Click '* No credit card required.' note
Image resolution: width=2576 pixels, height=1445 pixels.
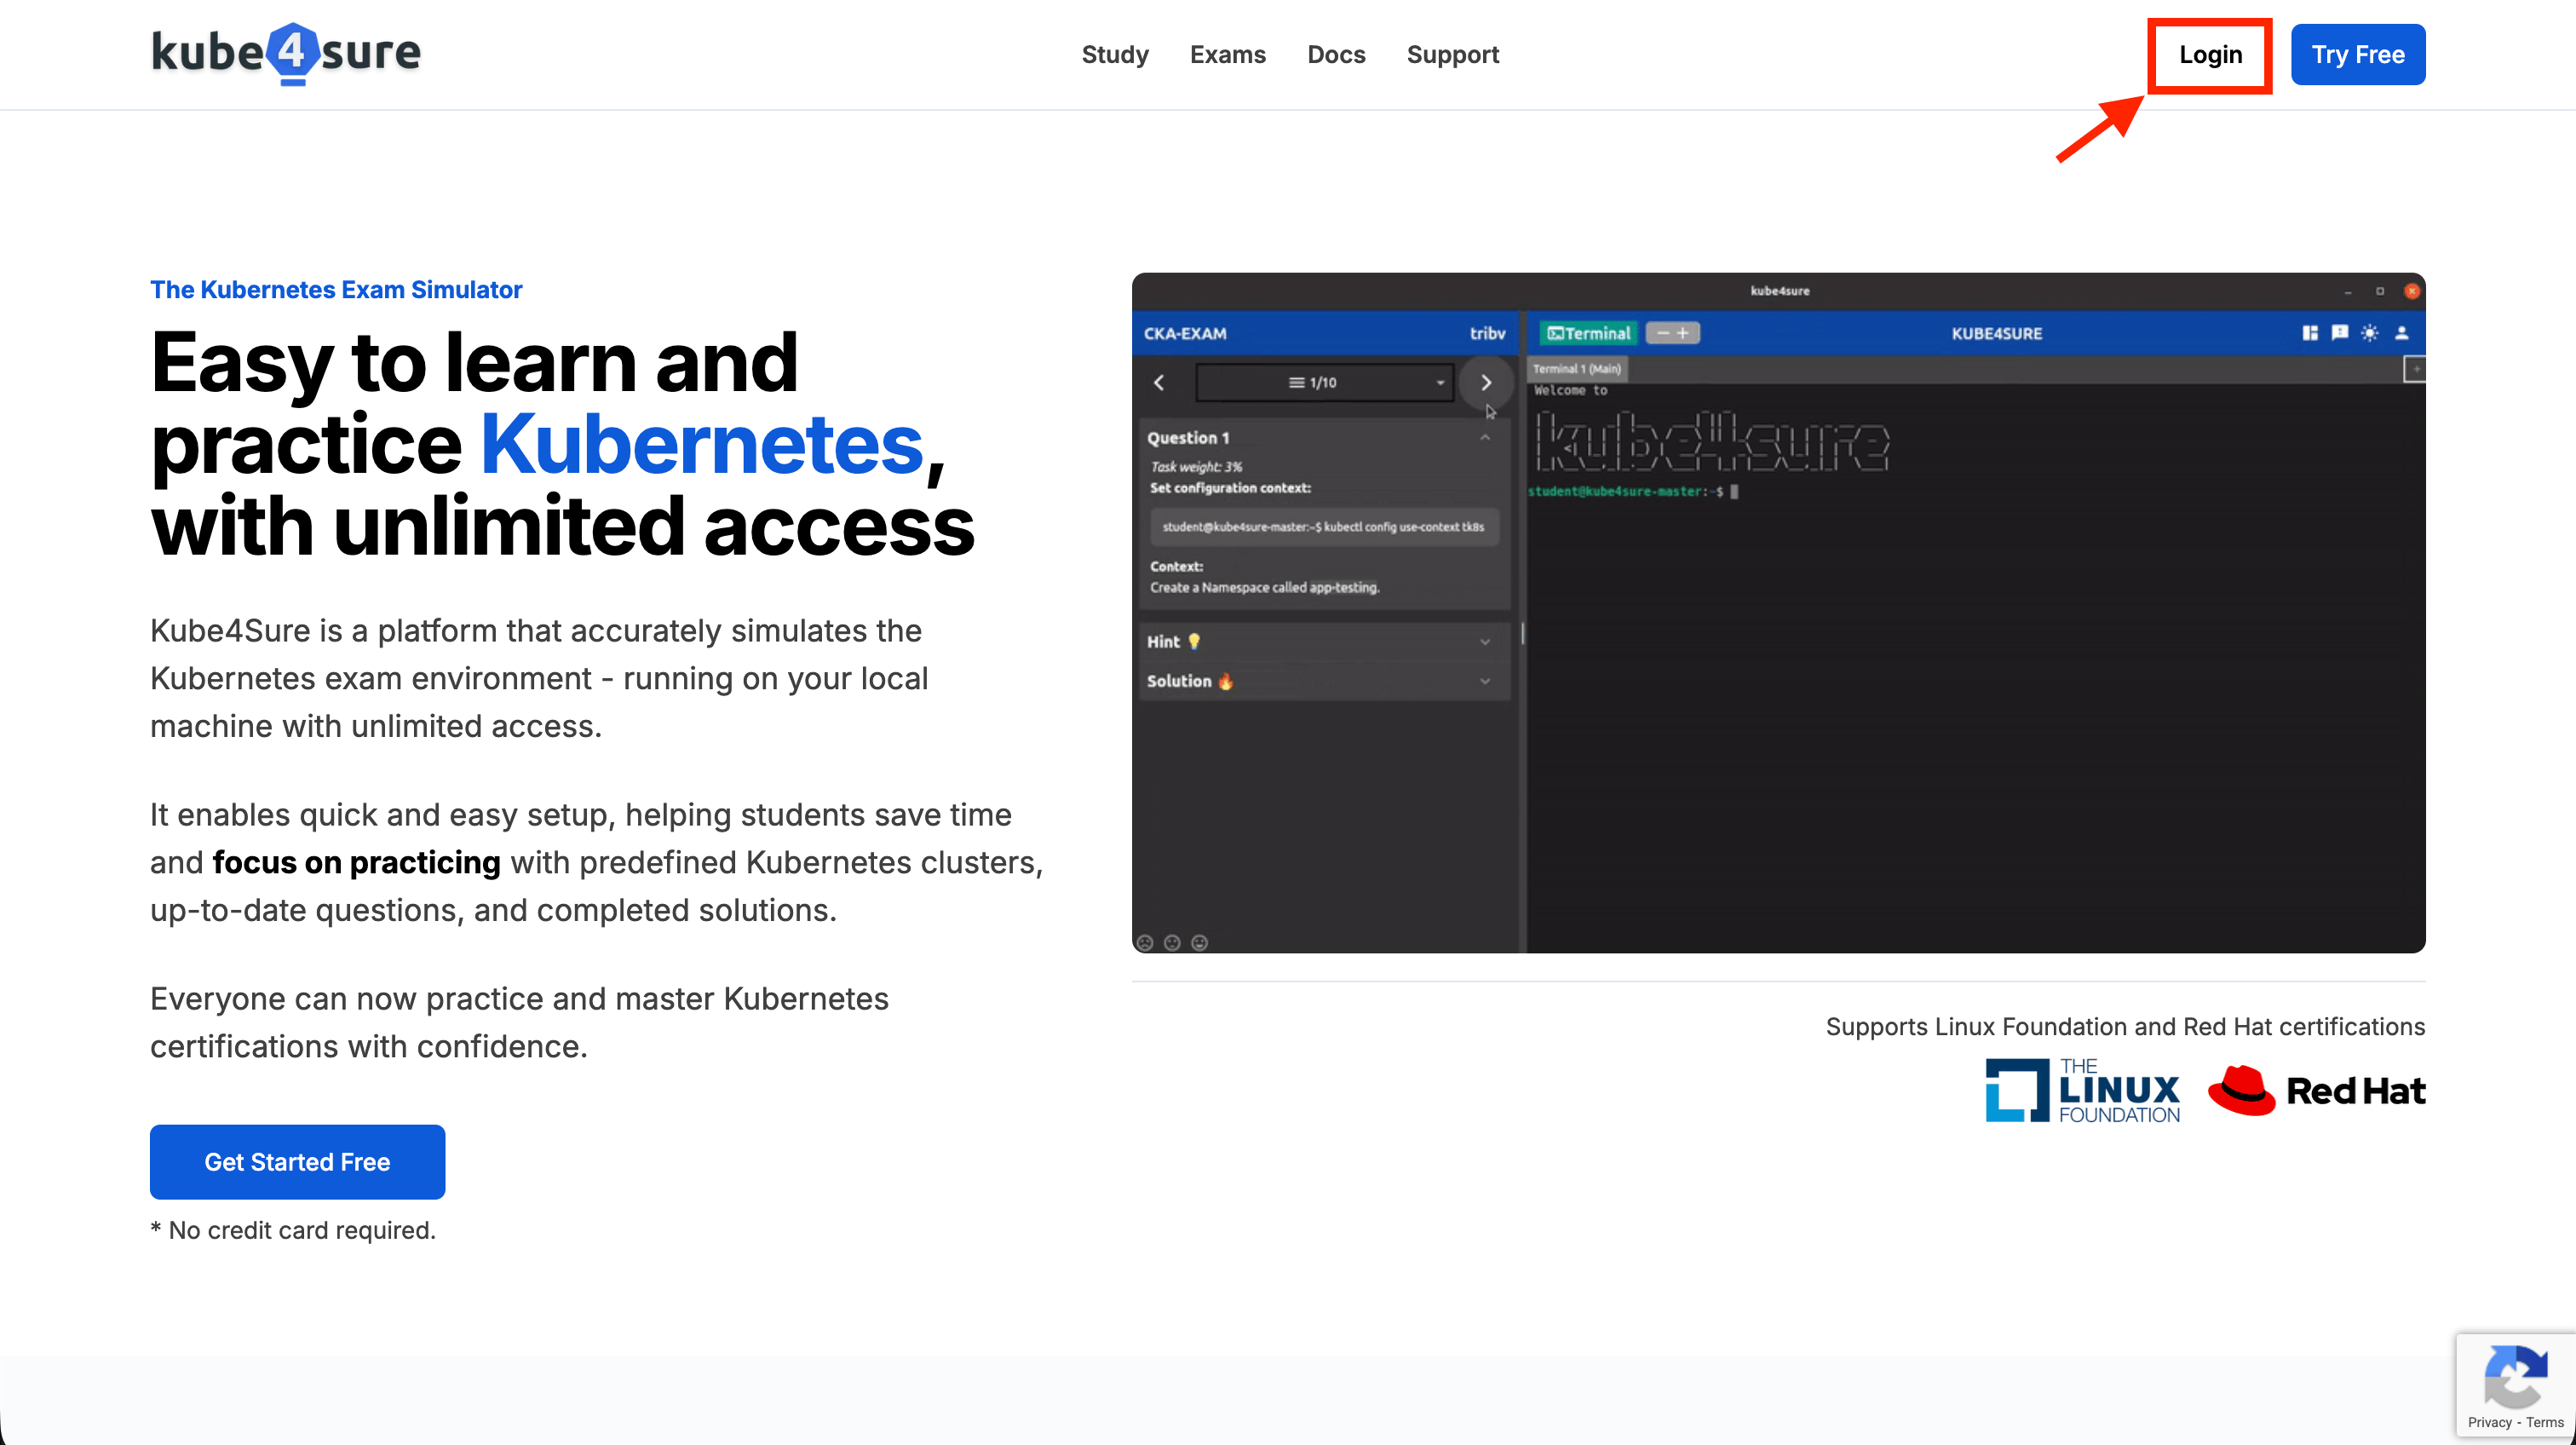click(x=293, y=1230)
